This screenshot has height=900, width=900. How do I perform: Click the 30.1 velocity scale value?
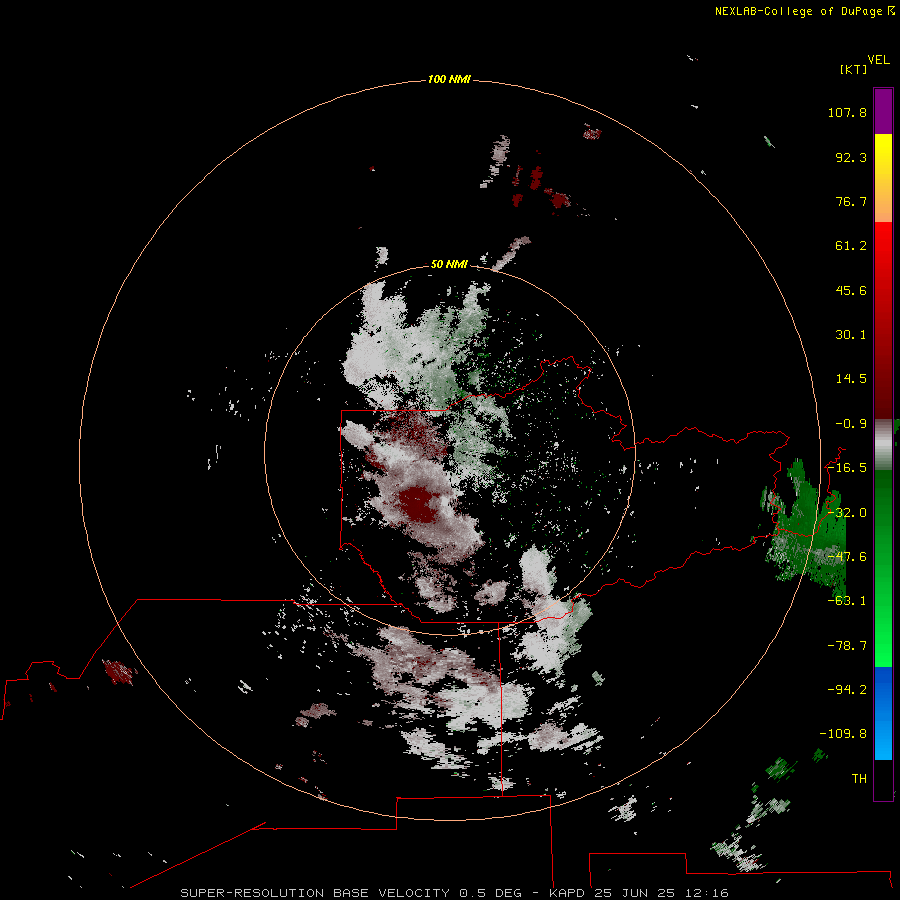point(851,335)
